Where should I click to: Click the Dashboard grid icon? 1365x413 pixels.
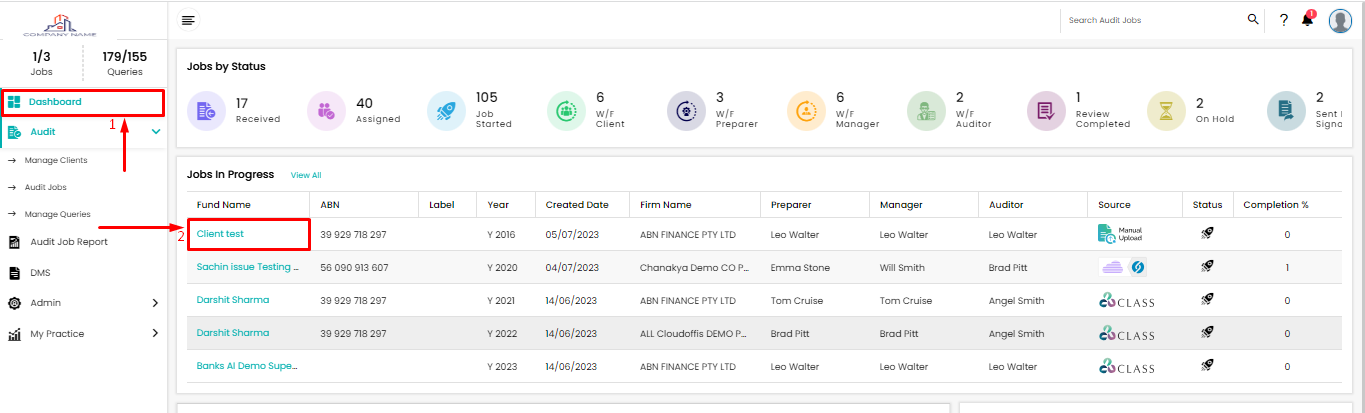15,102
